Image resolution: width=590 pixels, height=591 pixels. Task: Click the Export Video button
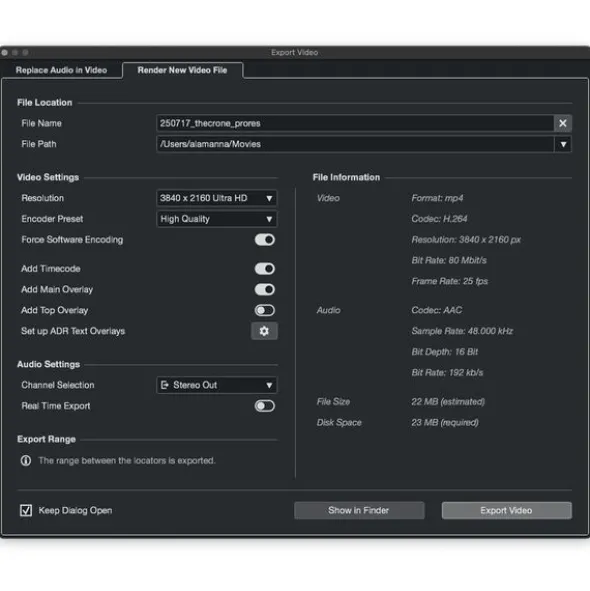507,510
